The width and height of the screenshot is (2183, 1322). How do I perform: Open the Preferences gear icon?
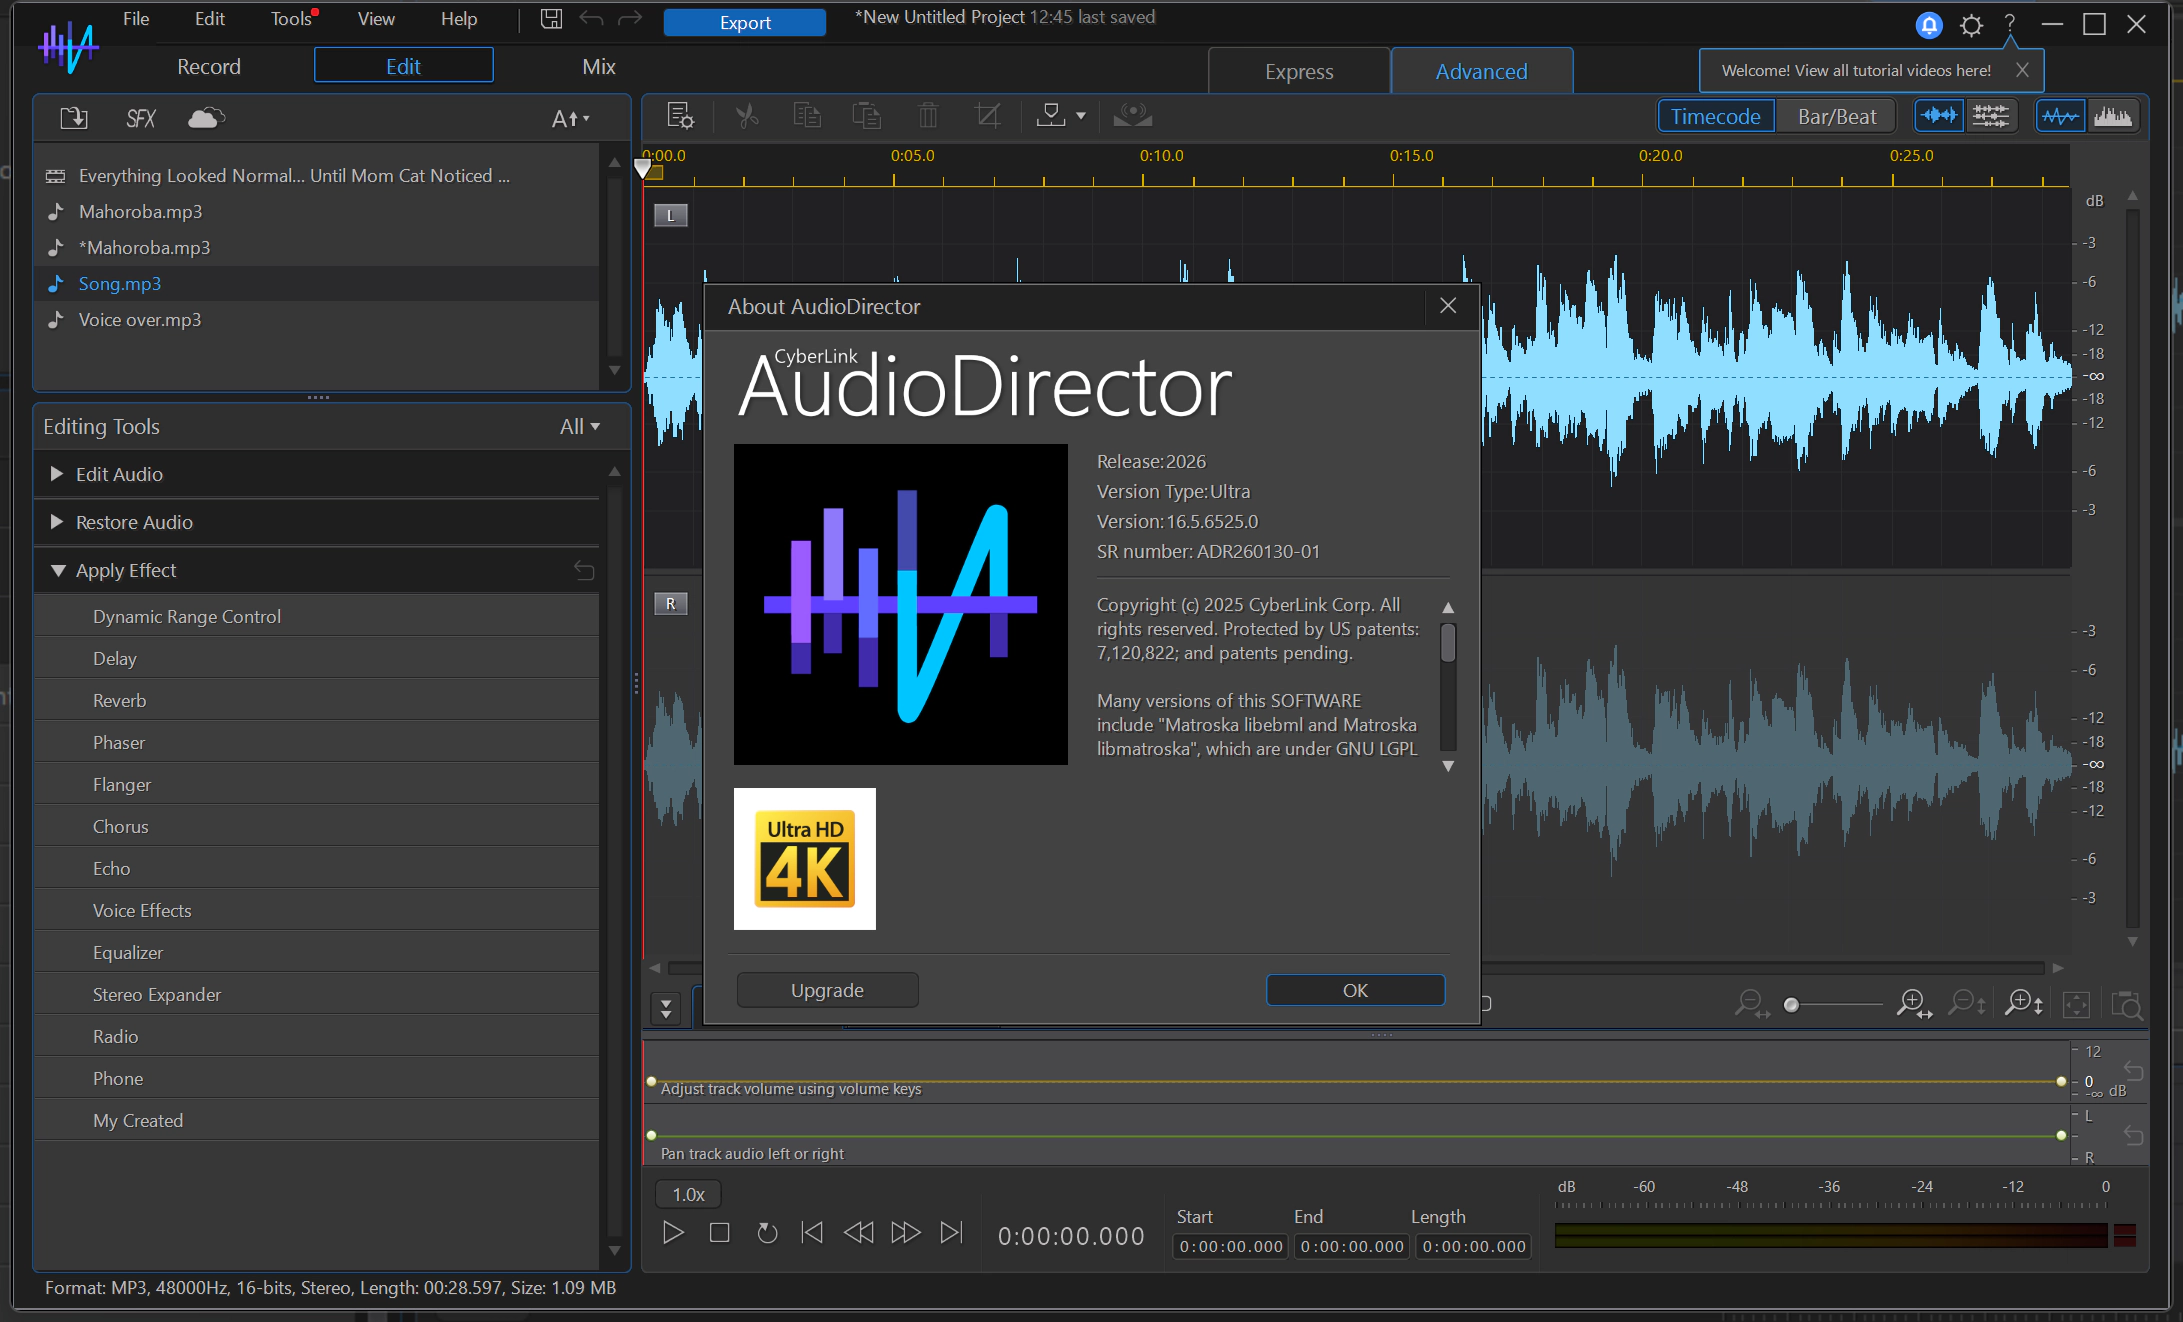[1971, 25]
